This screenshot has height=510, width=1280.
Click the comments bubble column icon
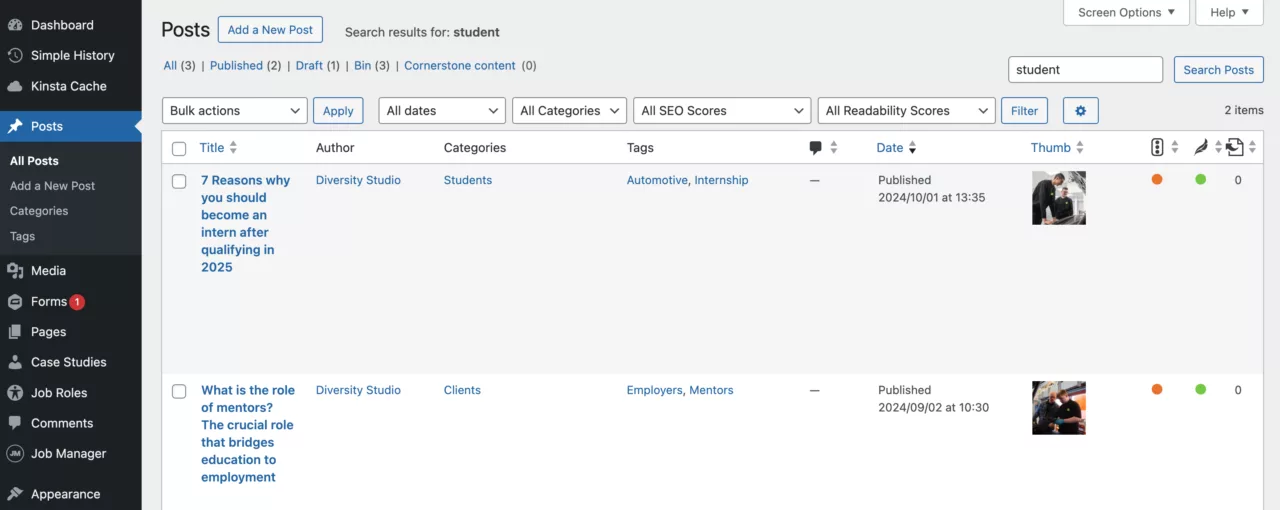tap(815, 148)
